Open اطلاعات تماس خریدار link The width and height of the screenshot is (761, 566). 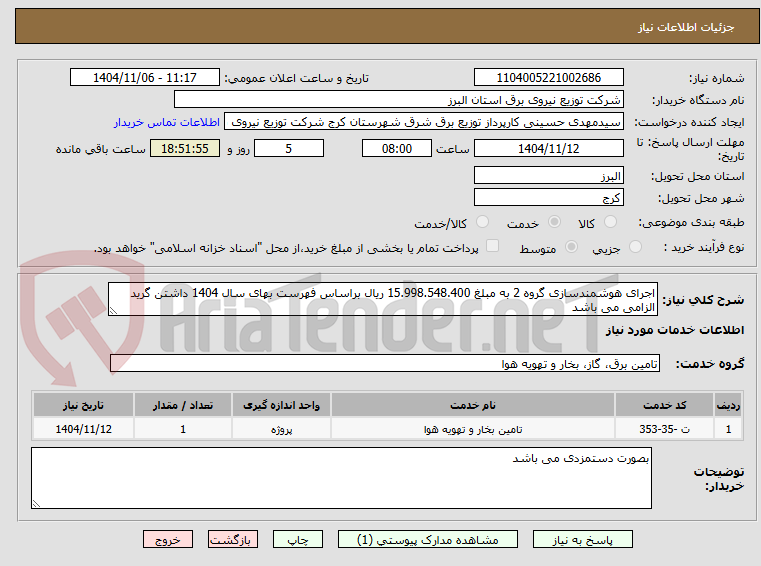tap(167, 122)
